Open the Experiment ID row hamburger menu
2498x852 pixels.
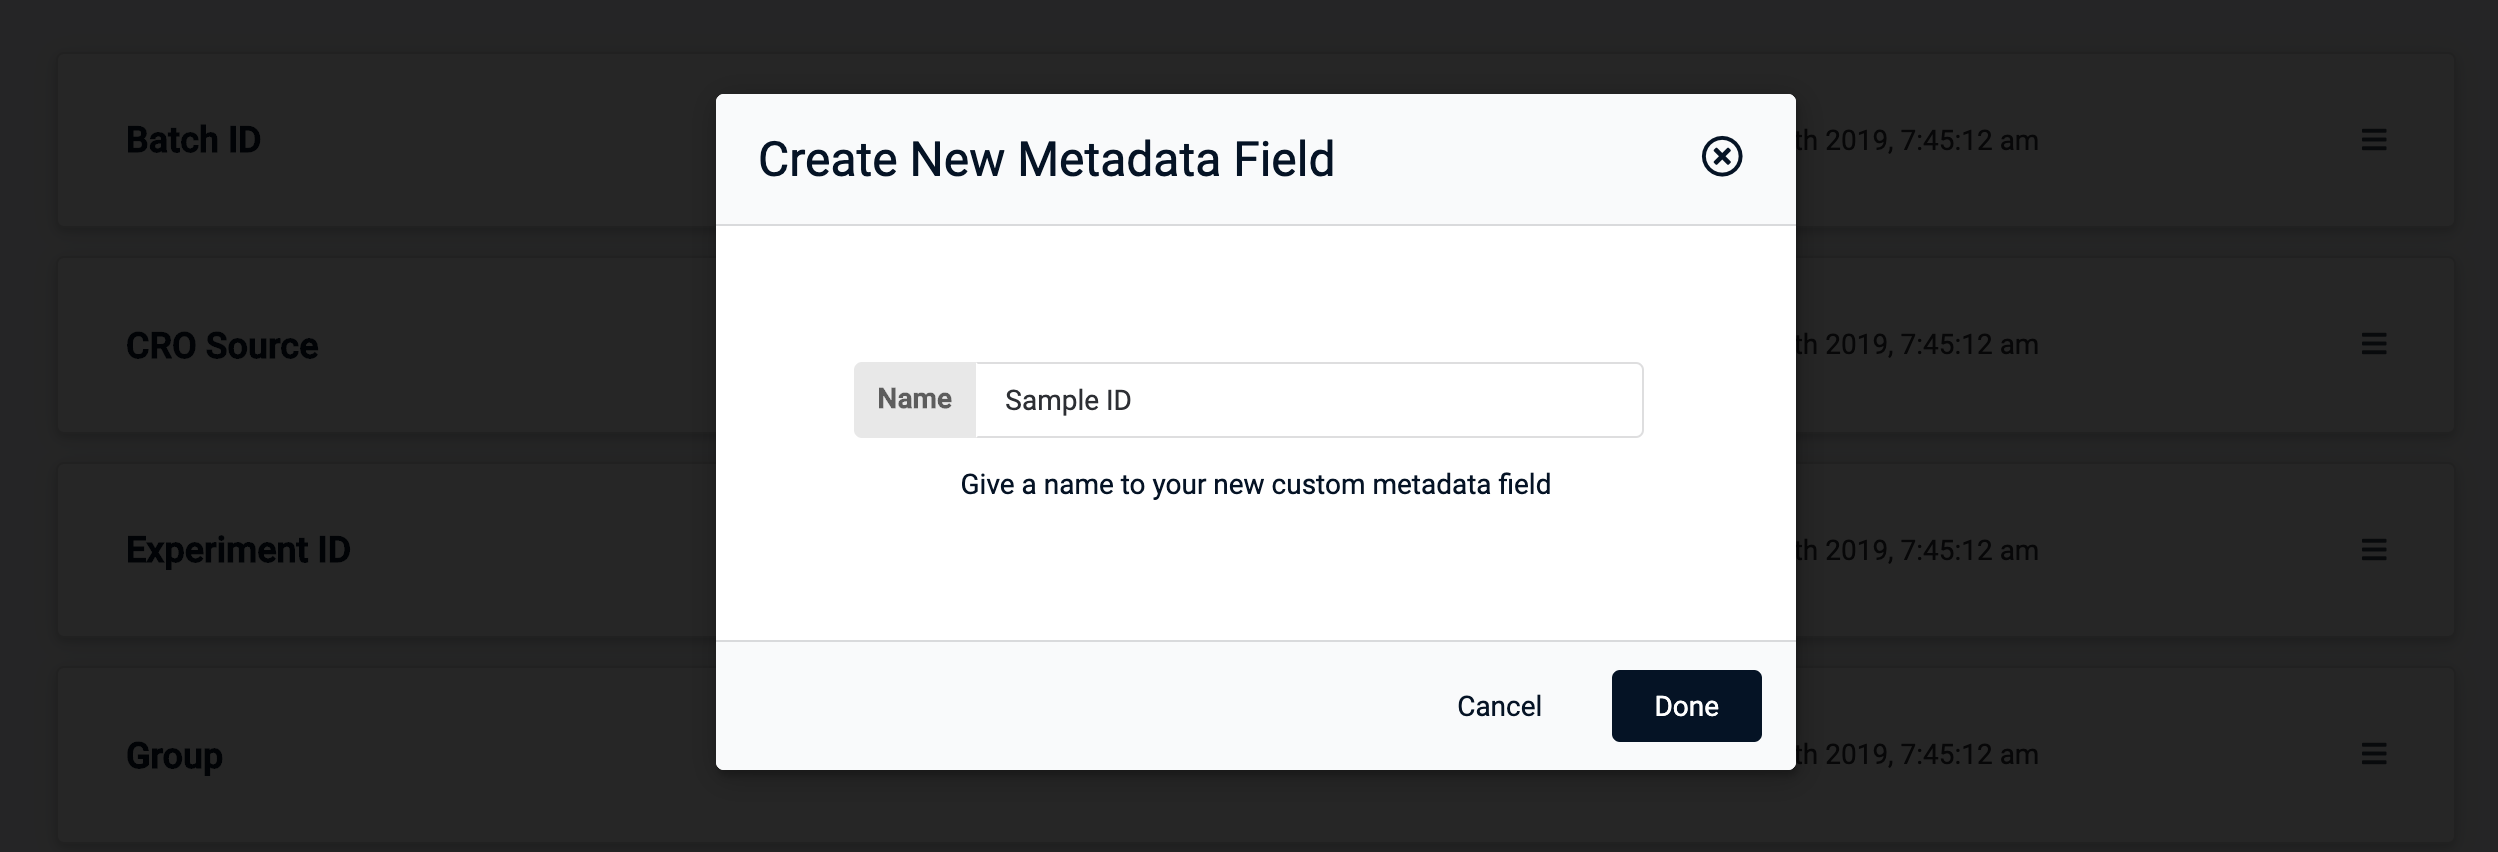[x=2374, y=549]
